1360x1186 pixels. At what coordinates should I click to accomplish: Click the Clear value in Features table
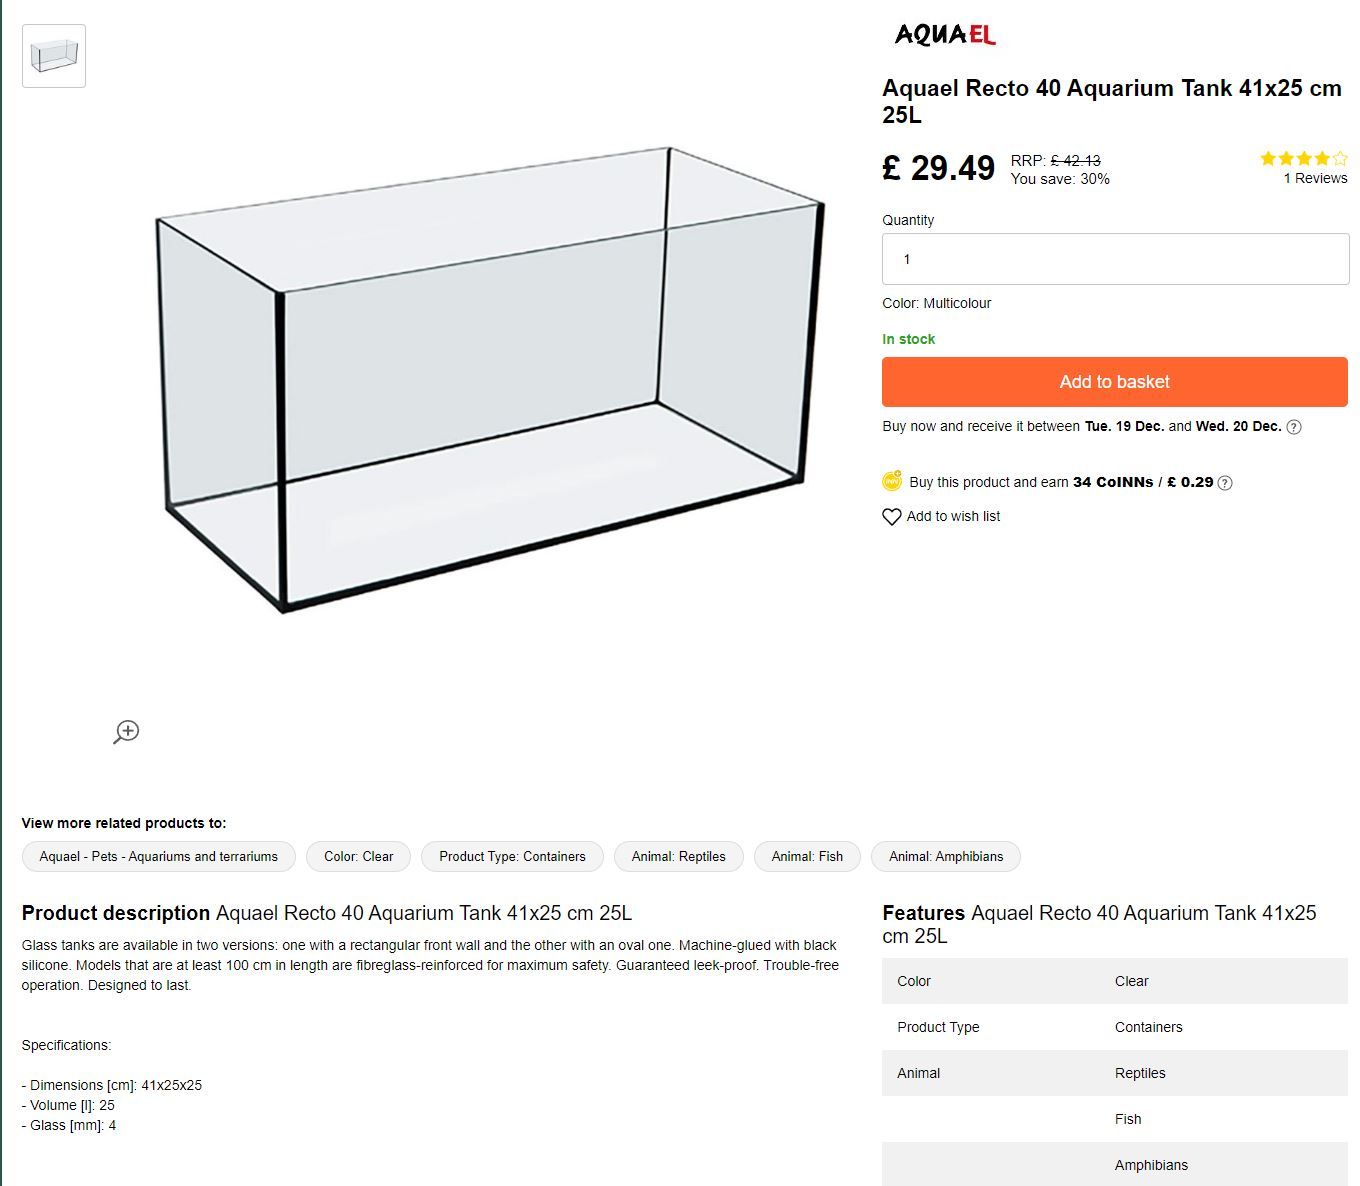[1132, 981]
